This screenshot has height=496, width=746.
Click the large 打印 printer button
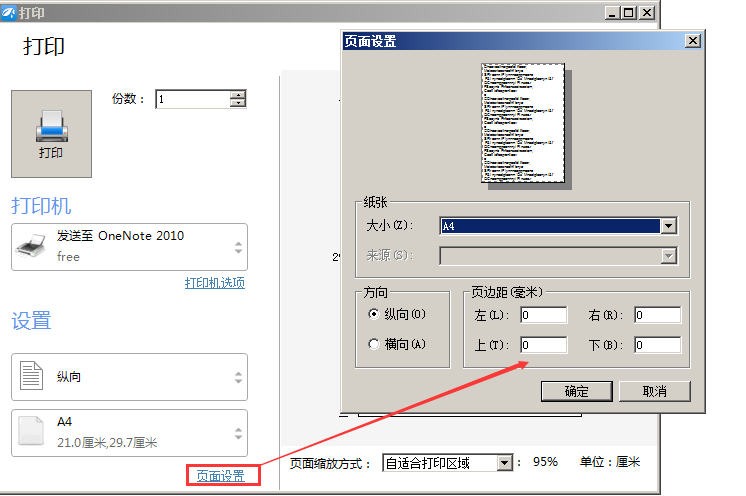[x=51, y=134]
